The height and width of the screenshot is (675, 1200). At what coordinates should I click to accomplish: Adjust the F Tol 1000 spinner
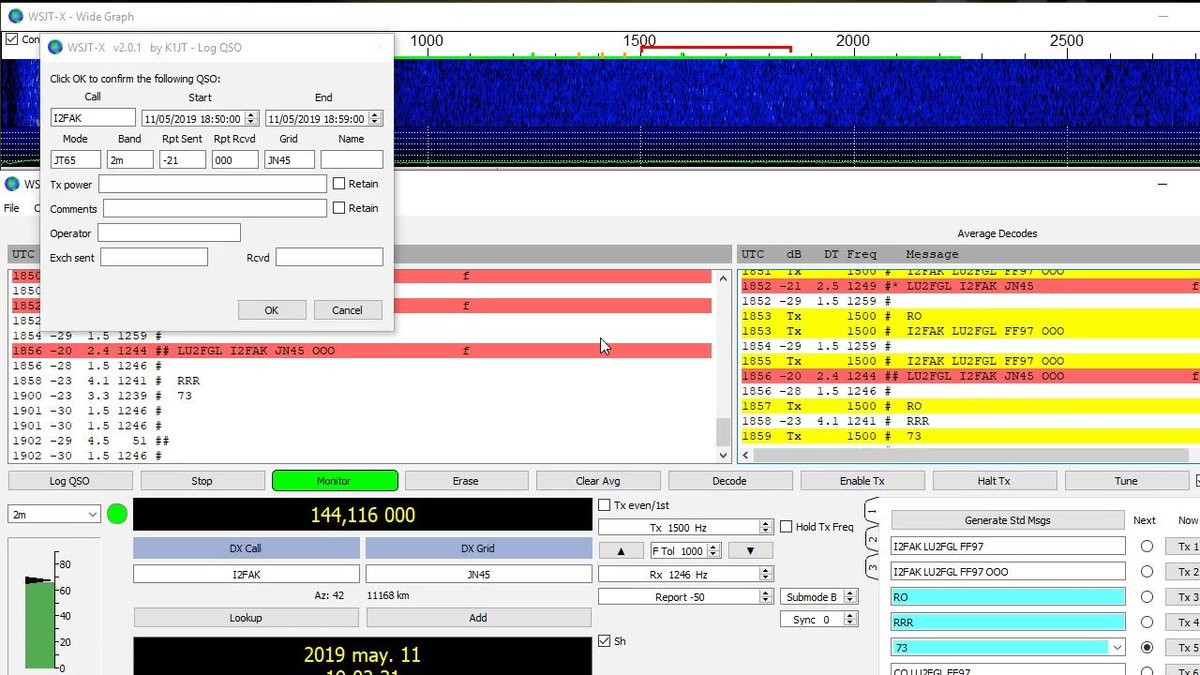tap(712, 551)
